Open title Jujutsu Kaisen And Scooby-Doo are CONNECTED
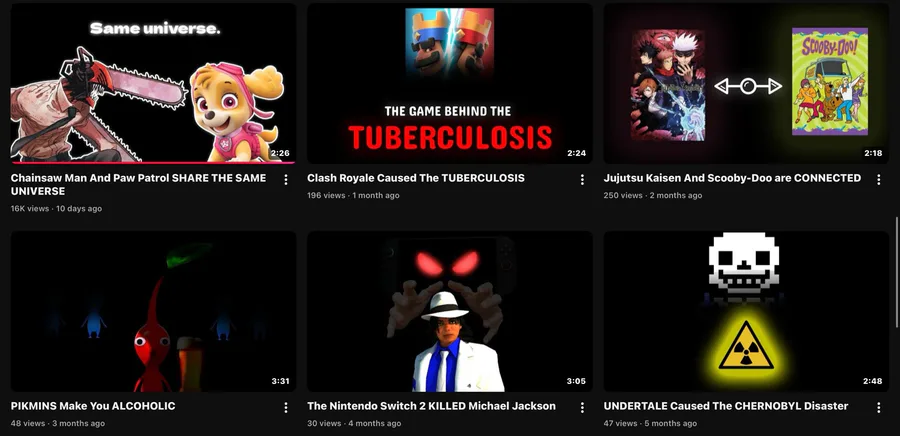Screen dimensions: 900x436 [x=732, y=178]
